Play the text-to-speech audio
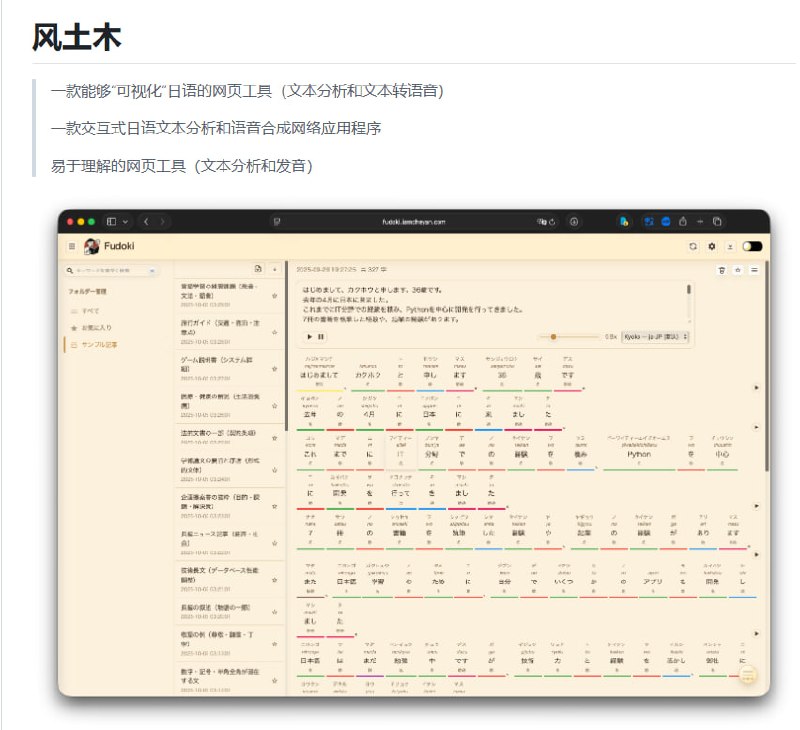This screenshot has width=800, height=730. pos(308,337)
